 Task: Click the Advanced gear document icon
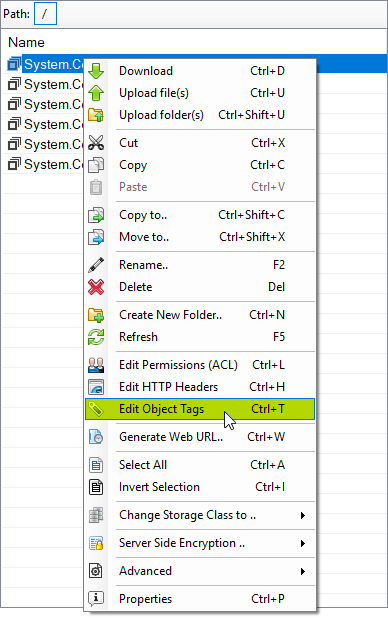96,571
